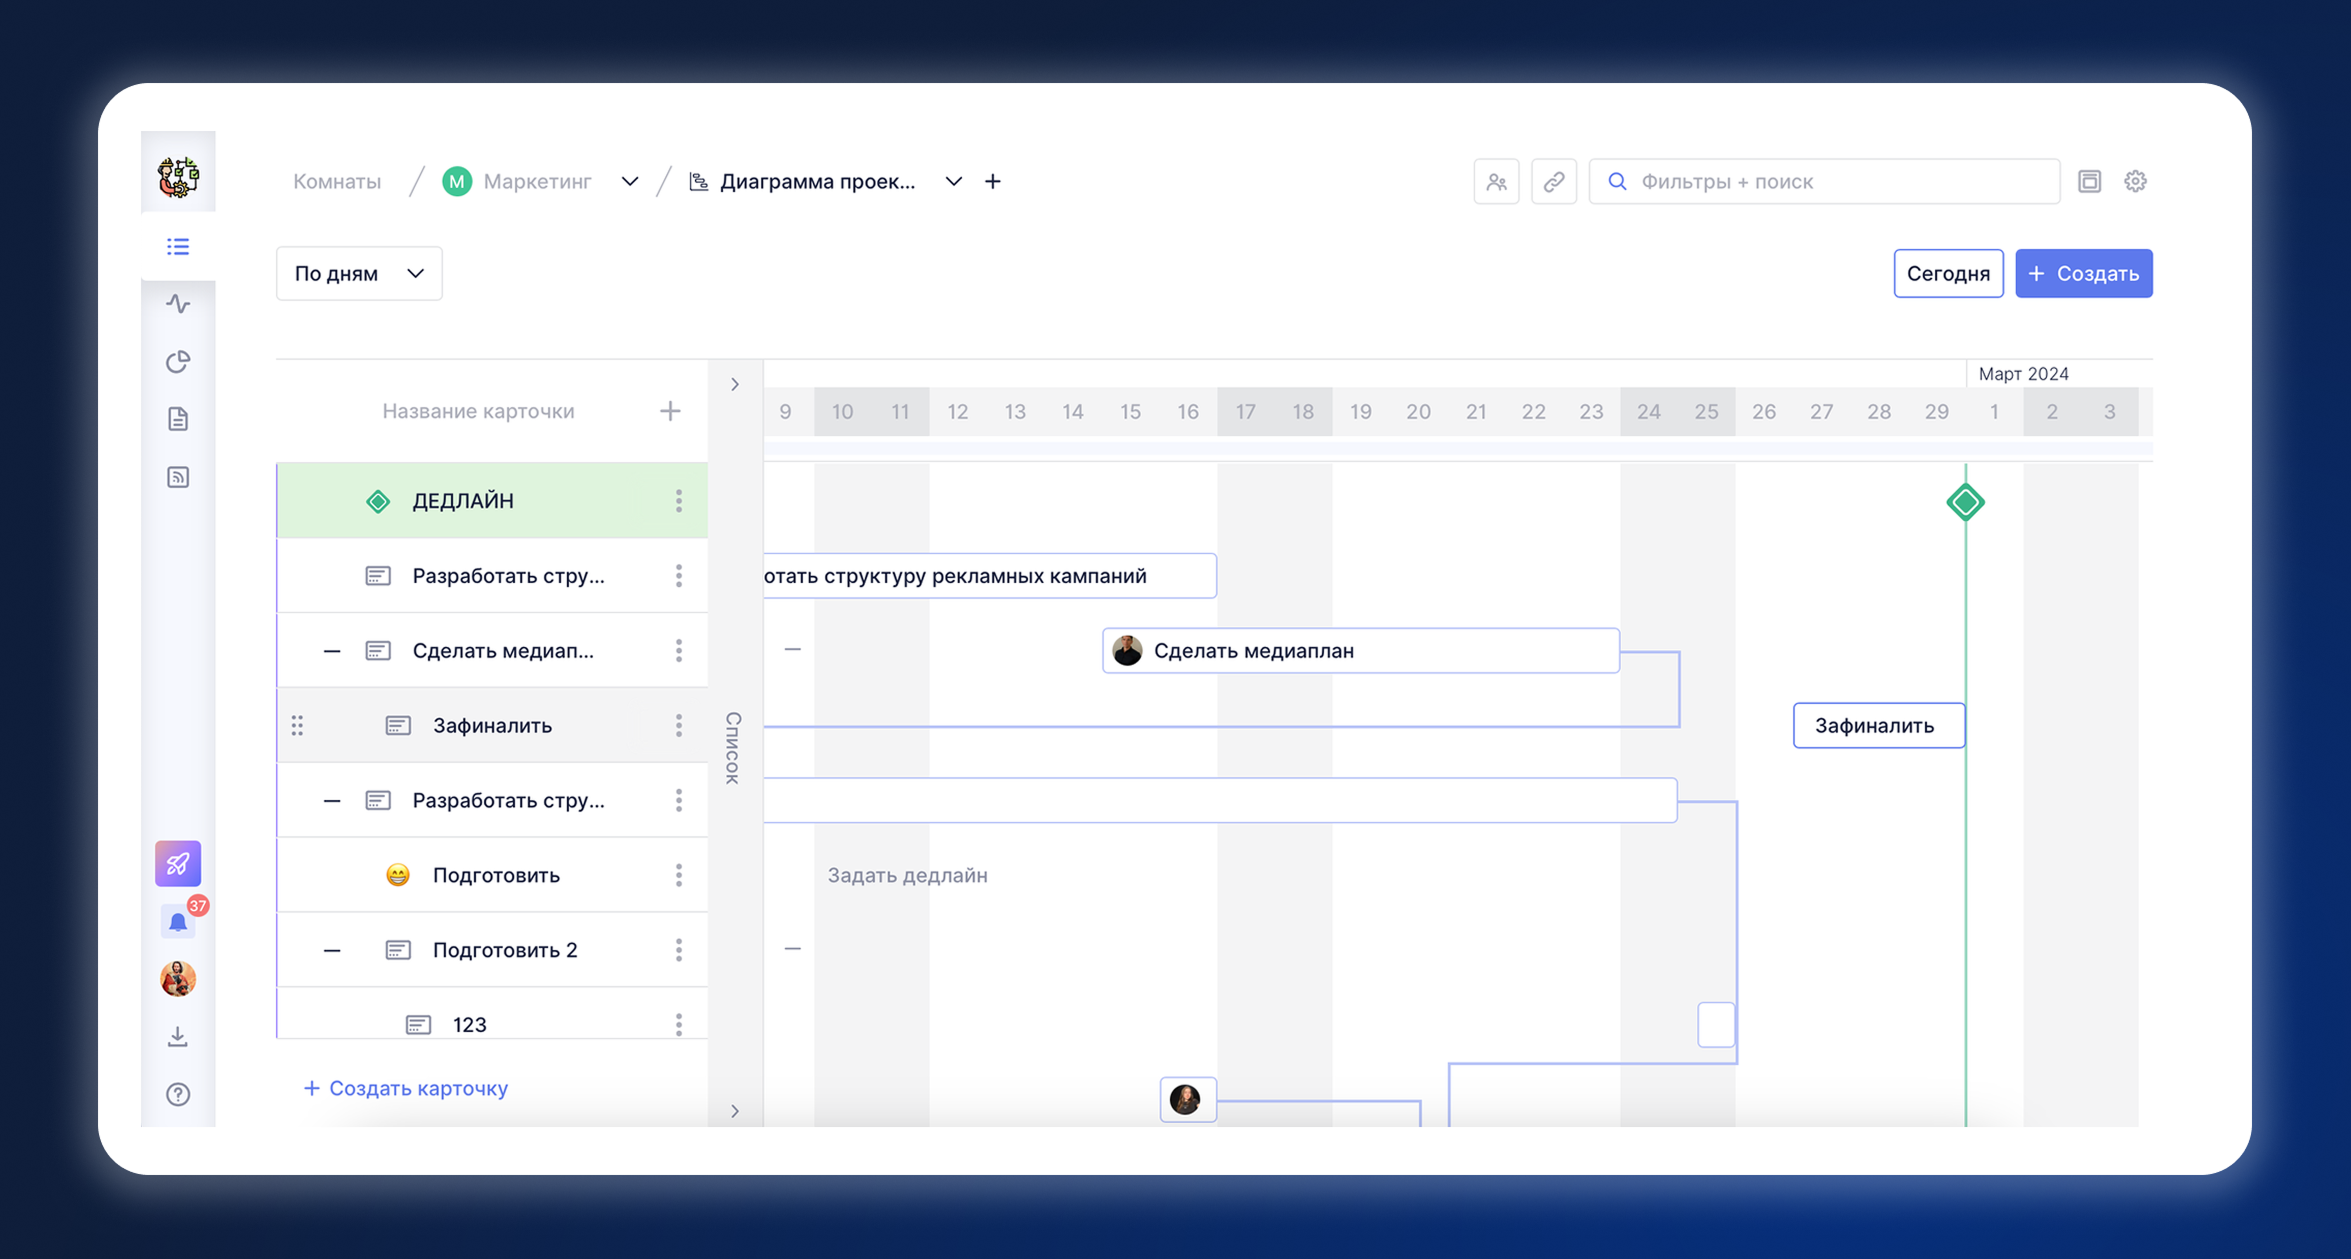This screenshot has width=2351, height=1259.
Task: Select the ДЕДЛАЙН row title
Action: pos(463,501)
